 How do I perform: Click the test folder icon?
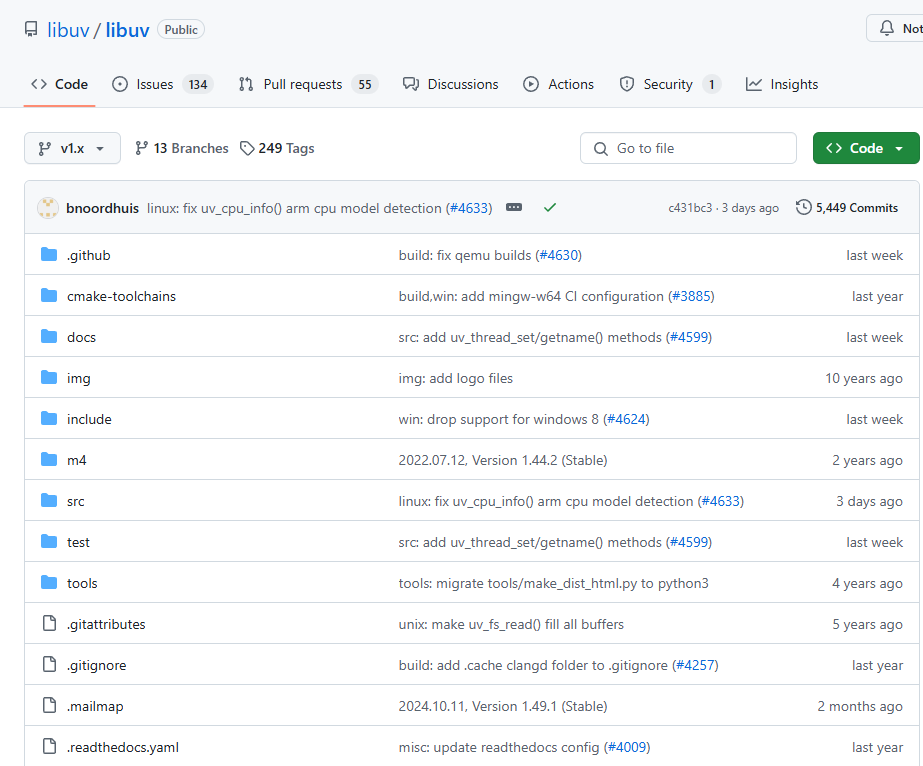(49, 542)
